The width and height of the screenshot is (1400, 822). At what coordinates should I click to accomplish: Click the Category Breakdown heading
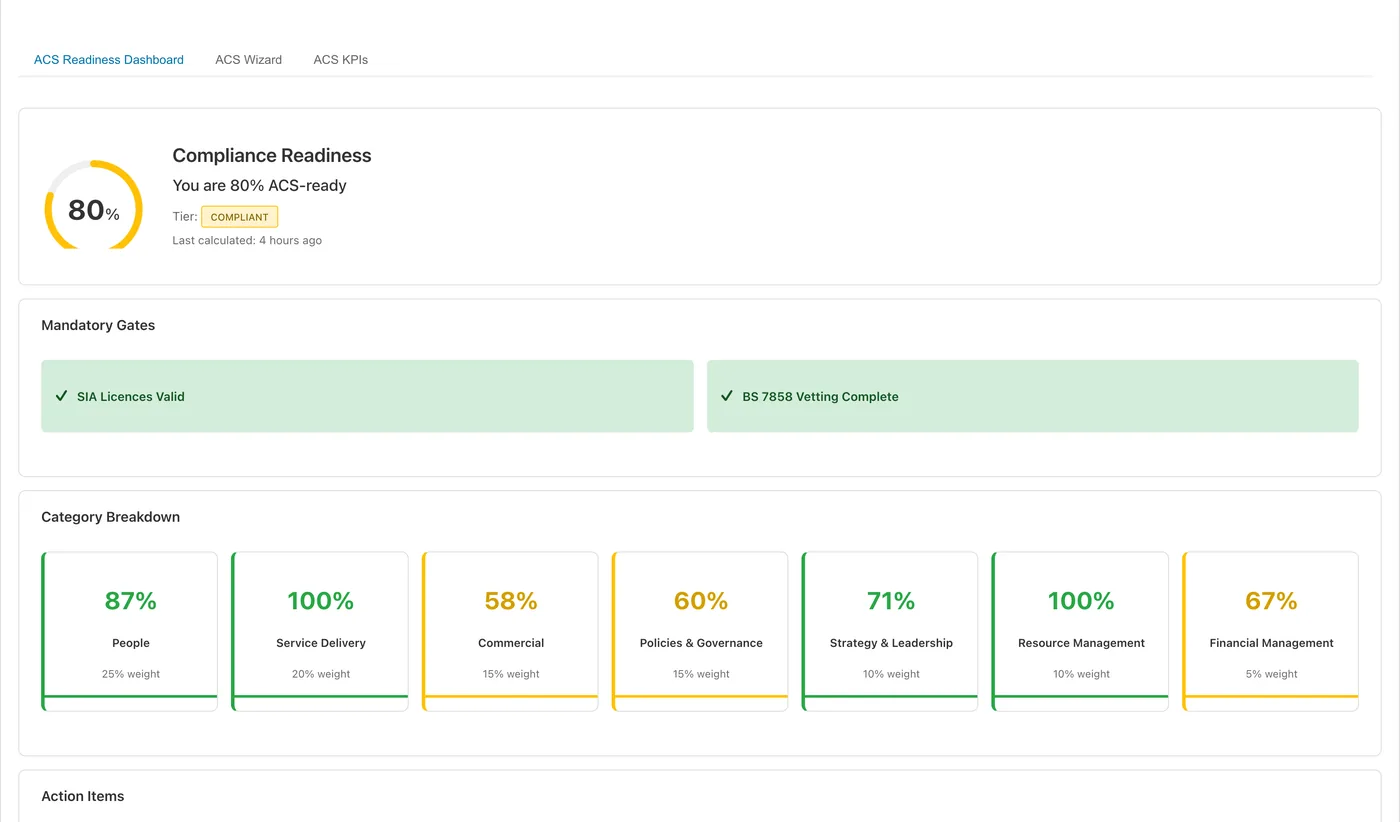[110, 517]
